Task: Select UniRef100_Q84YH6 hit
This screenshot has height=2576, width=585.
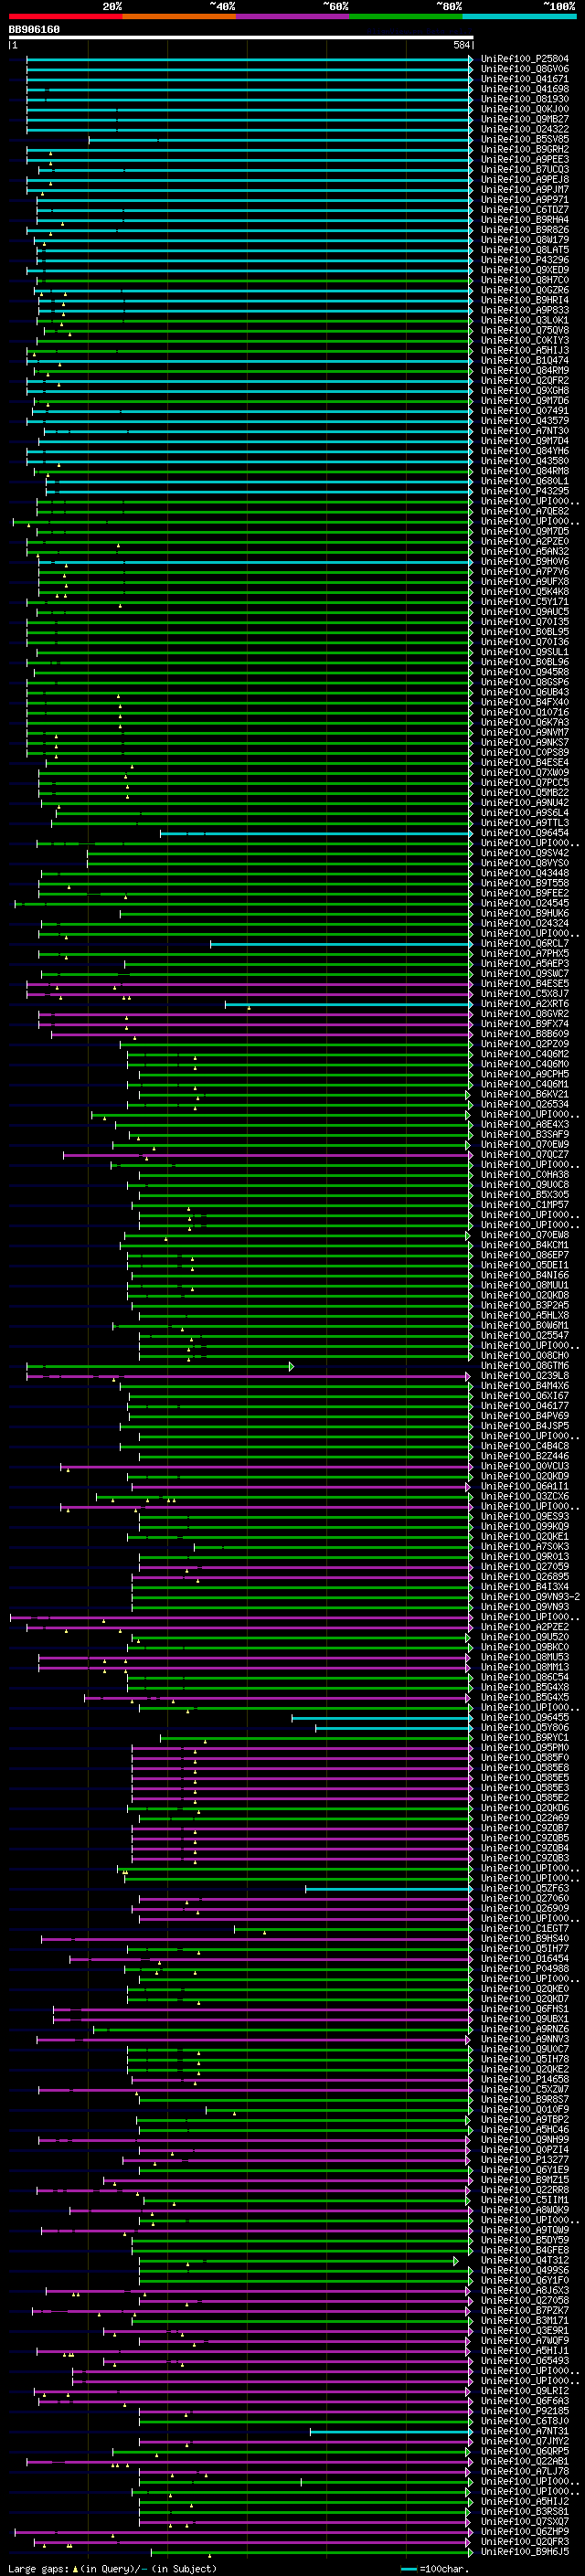Action: click(x=525, y=451)
